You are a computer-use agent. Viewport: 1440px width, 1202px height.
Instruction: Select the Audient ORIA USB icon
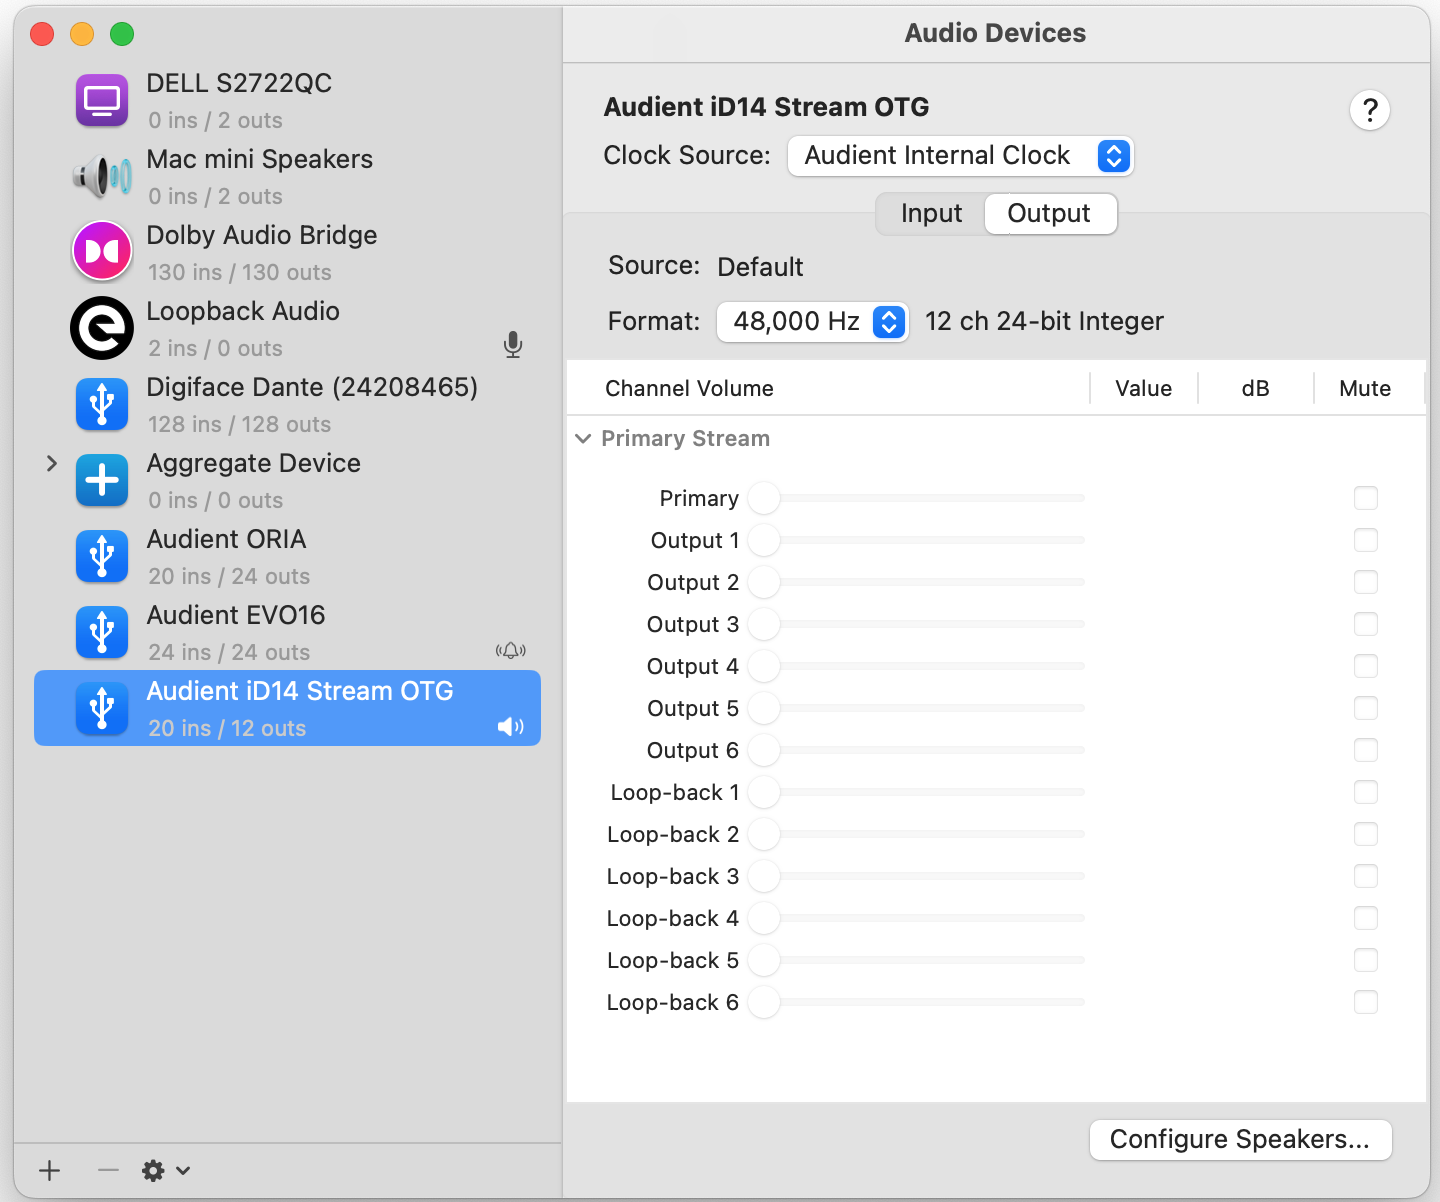click(x=102, y=557)
